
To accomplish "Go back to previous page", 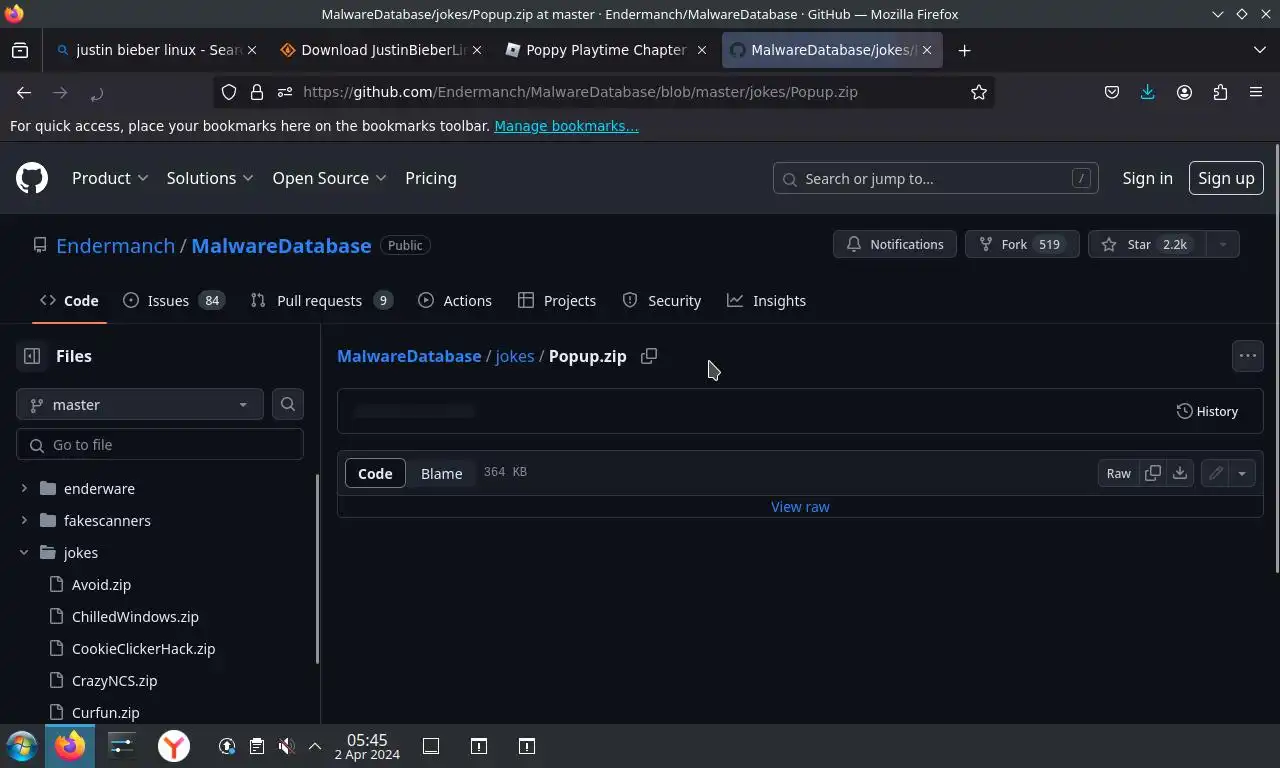I will tap(24, 92).
